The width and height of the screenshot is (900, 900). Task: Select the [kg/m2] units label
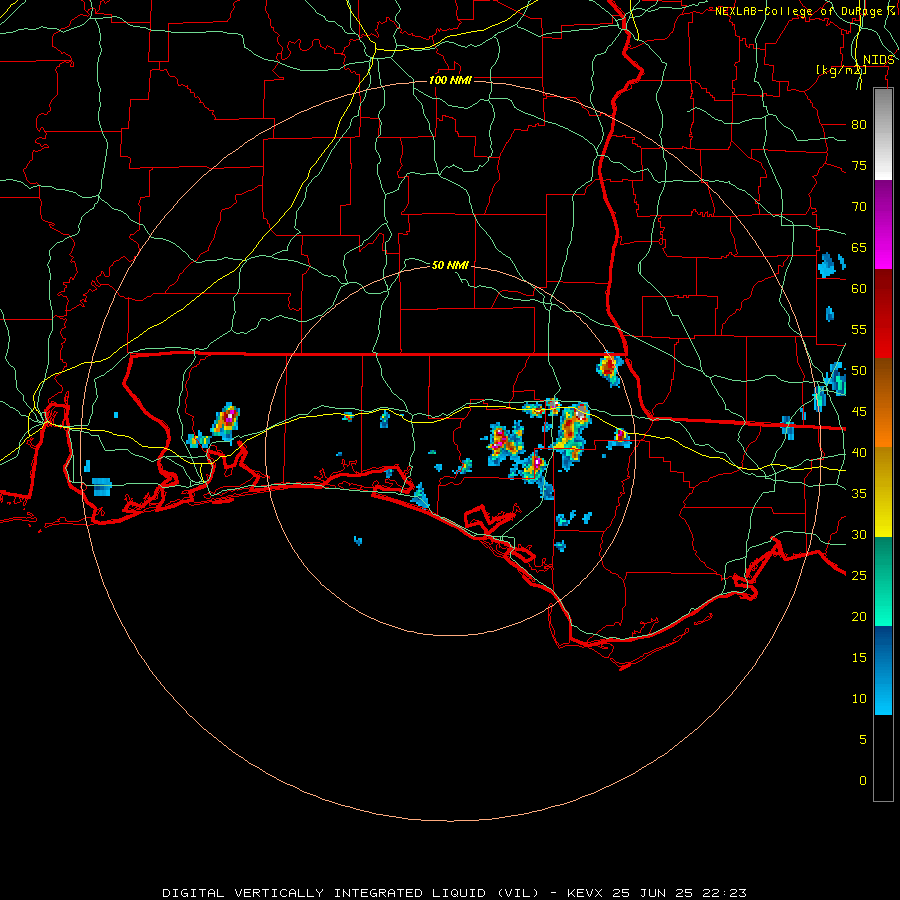coord(841,70)
